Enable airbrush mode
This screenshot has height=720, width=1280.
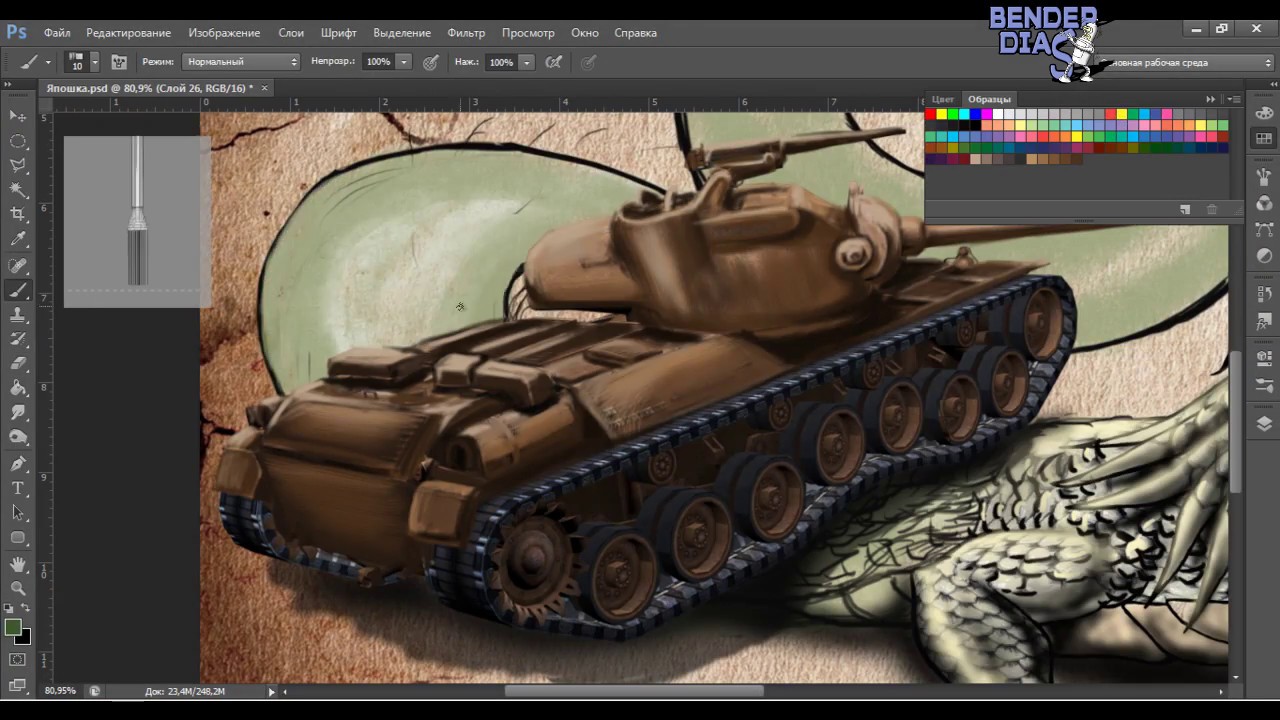pyautogui.click(x=554, y=62)
